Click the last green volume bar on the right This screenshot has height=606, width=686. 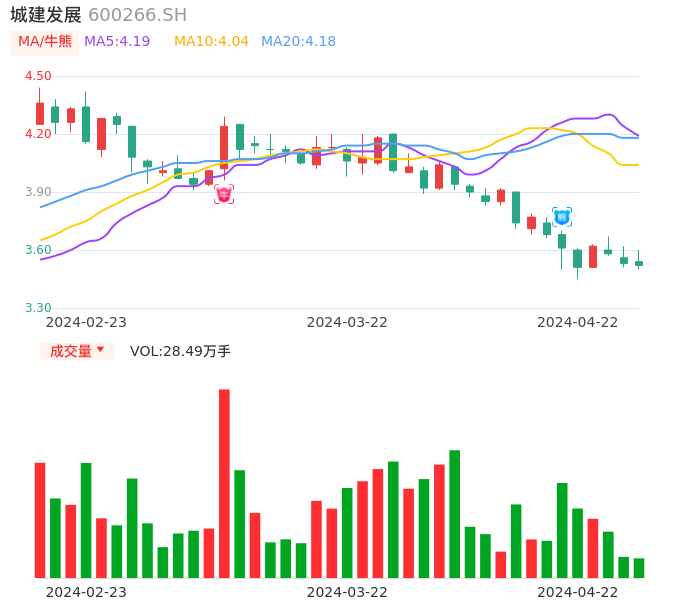coord(639,568)
